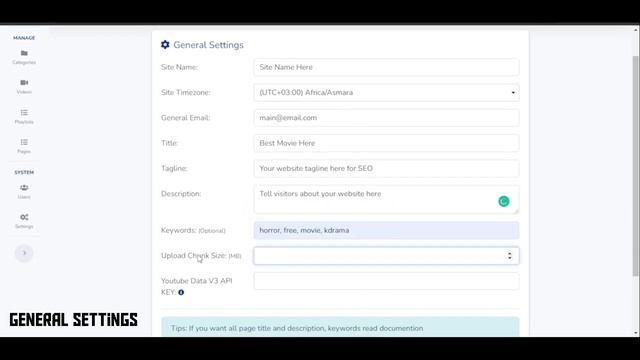Click the SYSTEM section header in sidebar
This screenshot has width=640, height=360.
[x=24, y=173]
